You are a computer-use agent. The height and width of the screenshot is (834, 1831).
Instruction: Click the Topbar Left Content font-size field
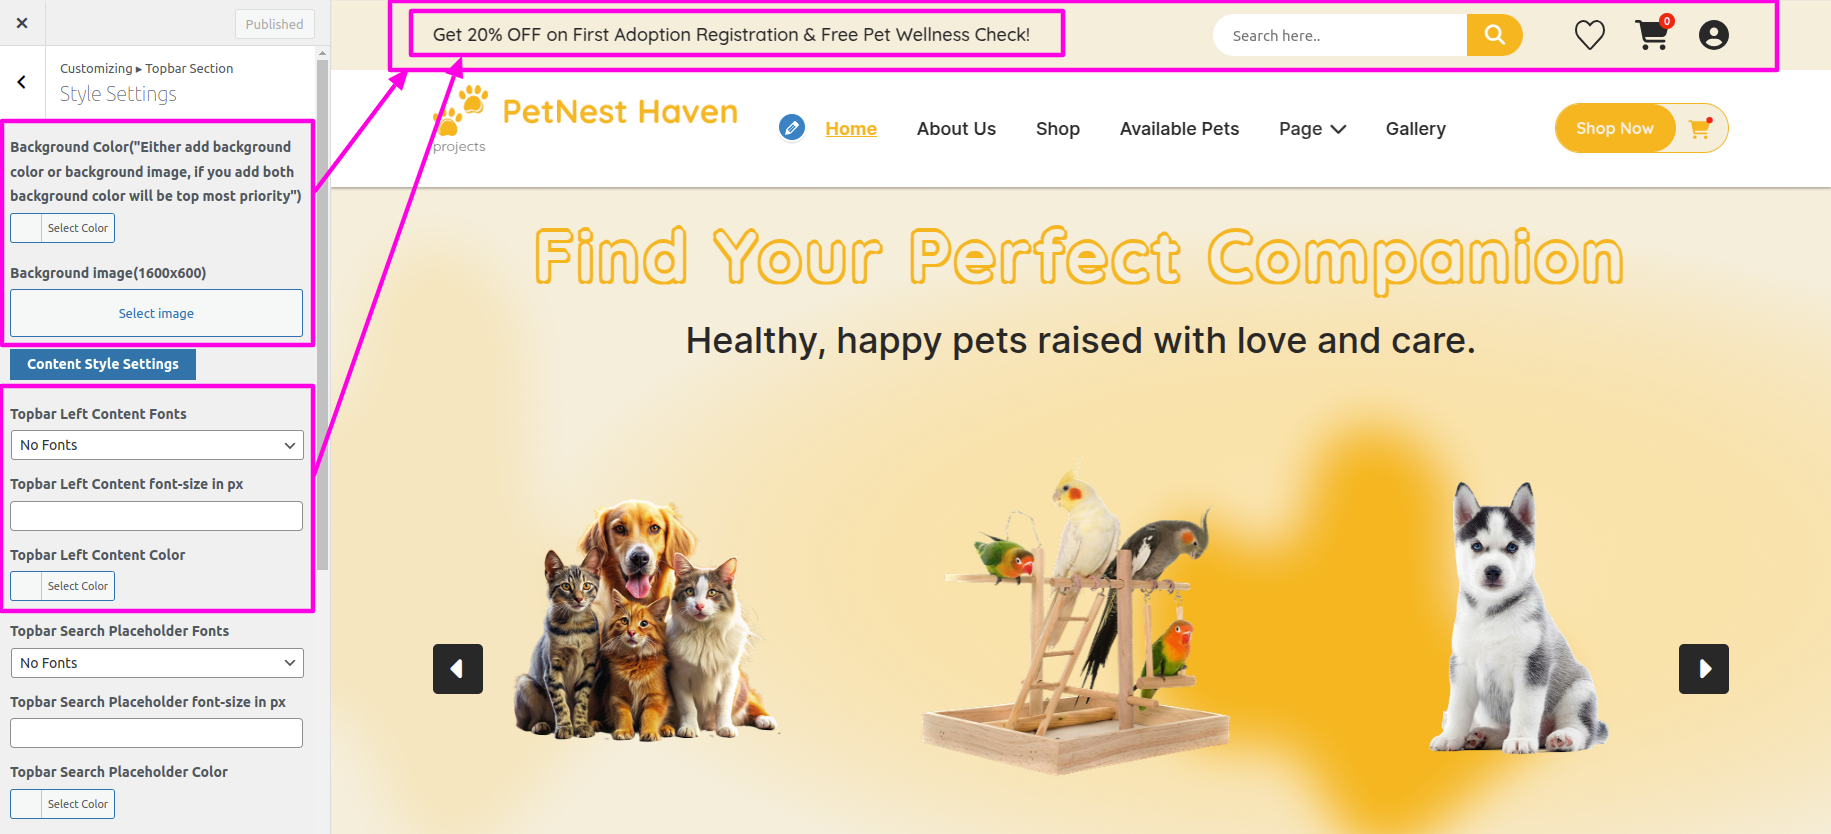[x=156, y=516]
